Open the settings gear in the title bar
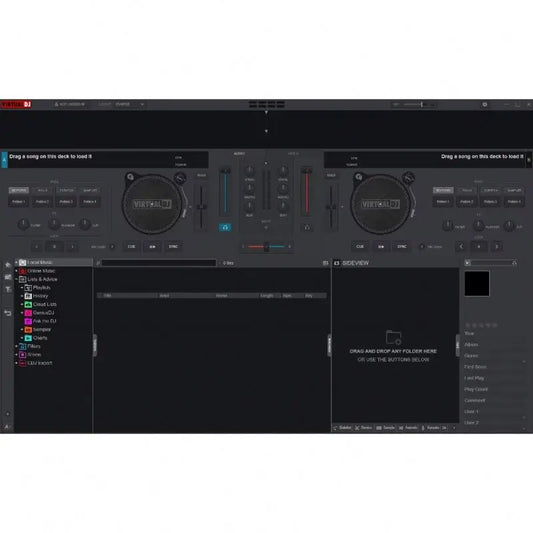The height and width of the screenshot is (533, 533). (485, 104)
